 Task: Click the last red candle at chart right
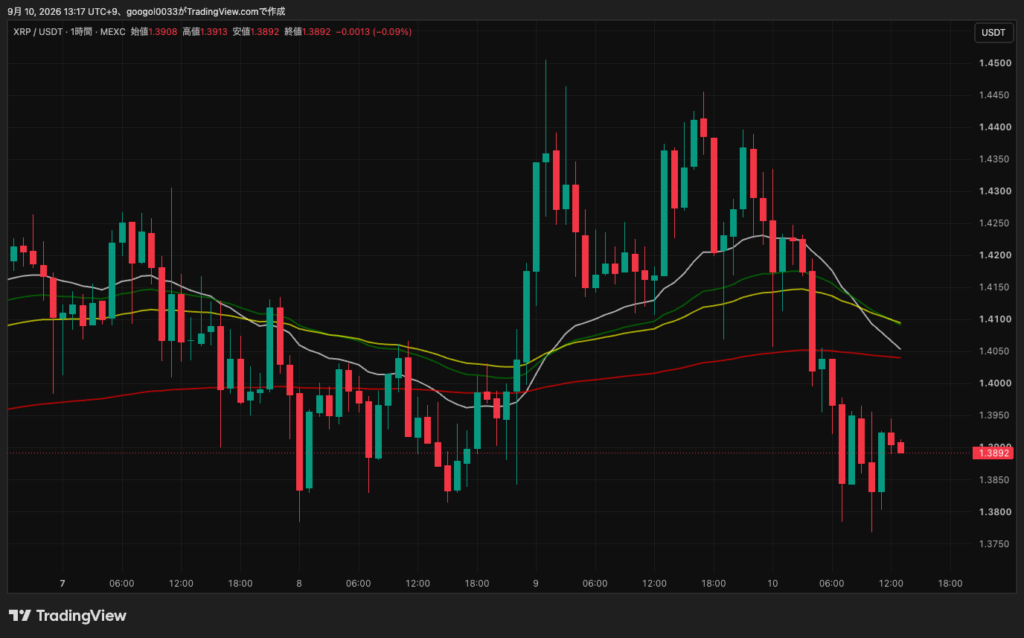pyautogui.click(x=901, y=447)
